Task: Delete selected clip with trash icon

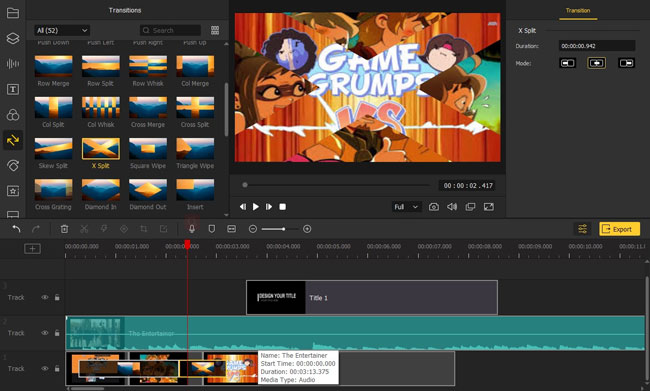Action: coord(64,229)
